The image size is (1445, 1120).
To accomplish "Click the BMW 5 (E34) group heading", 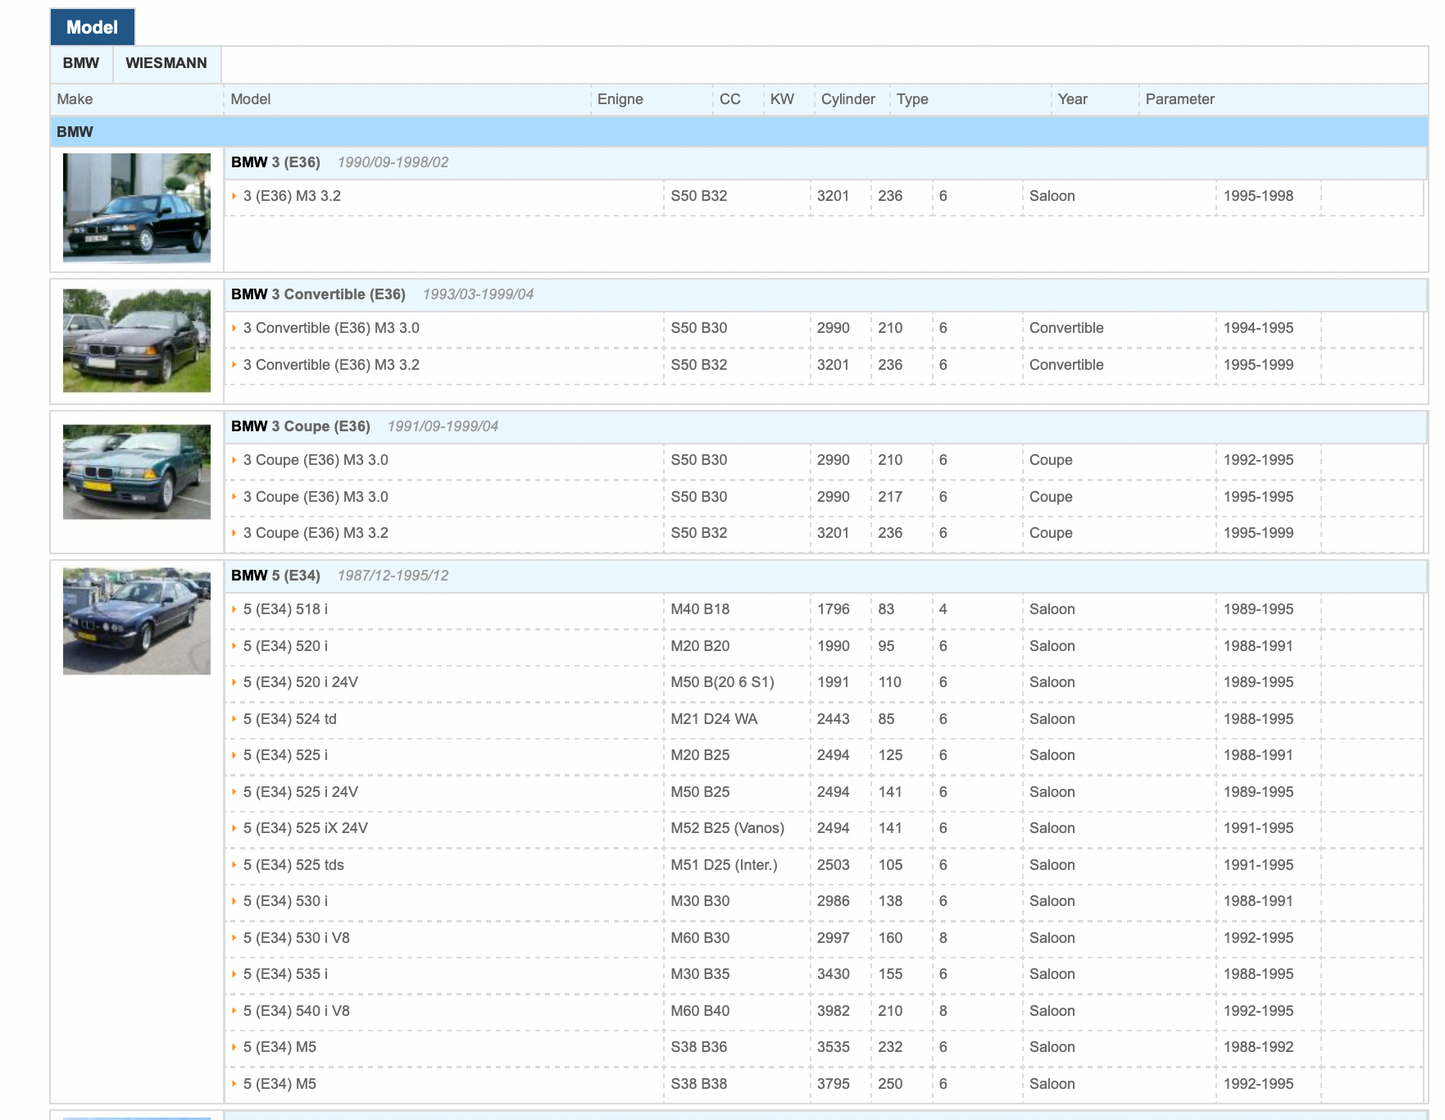I will click(276, 576).
